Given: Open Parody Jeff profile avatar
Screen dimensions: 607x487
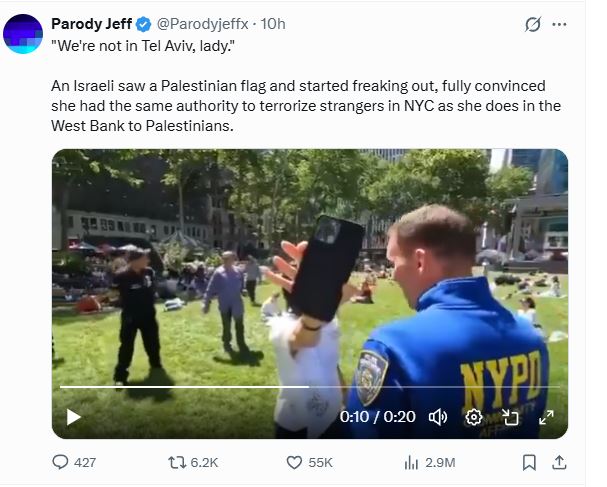Looking at the screenshot, I should (x=23, y=34).
